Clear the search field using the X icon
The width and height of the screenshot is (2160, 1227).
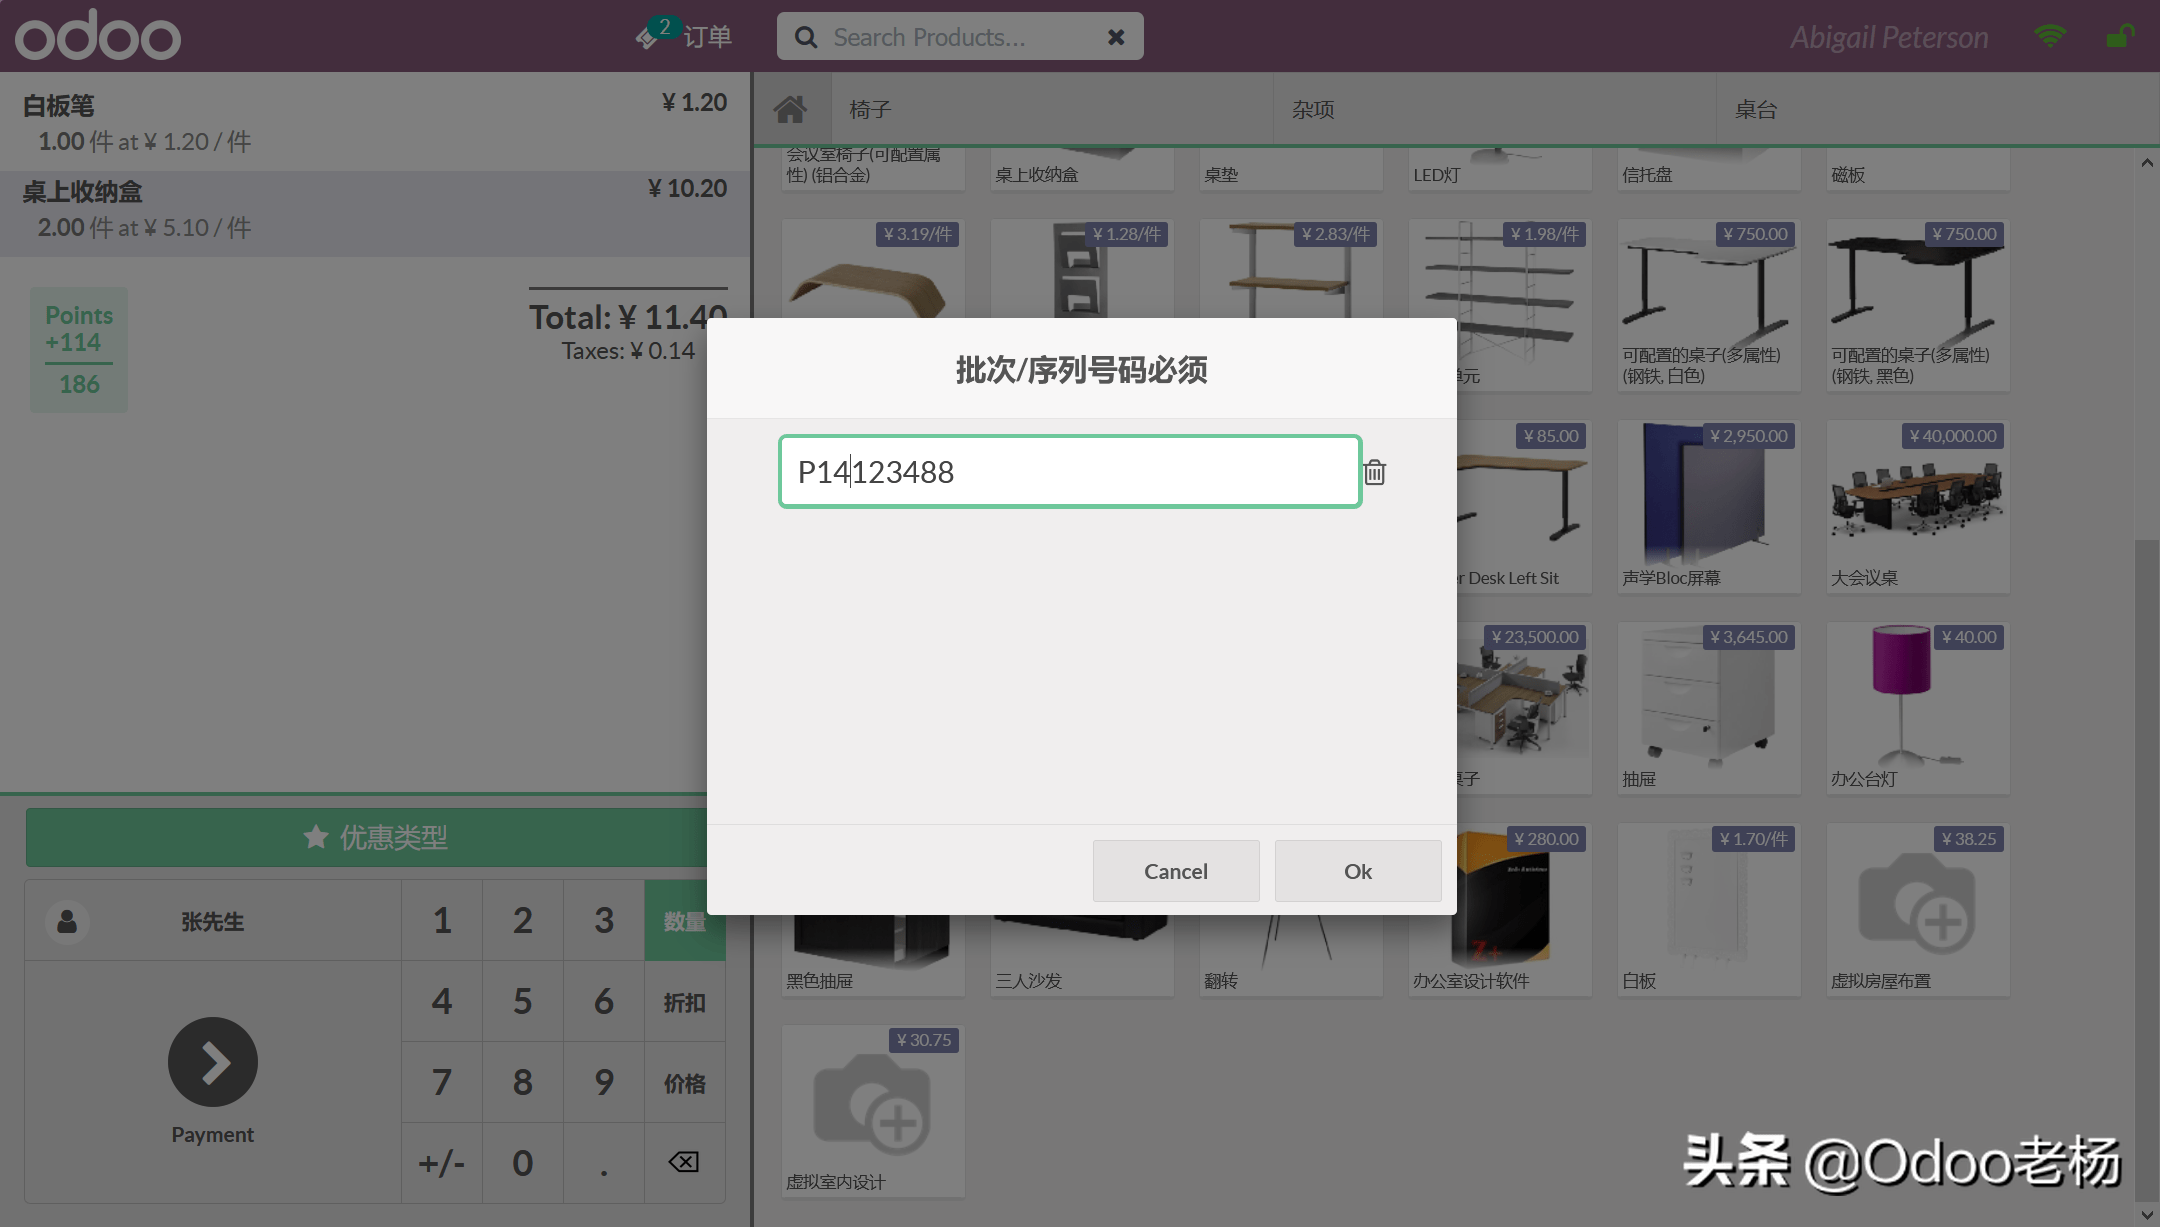click(x=1115, y=36)
